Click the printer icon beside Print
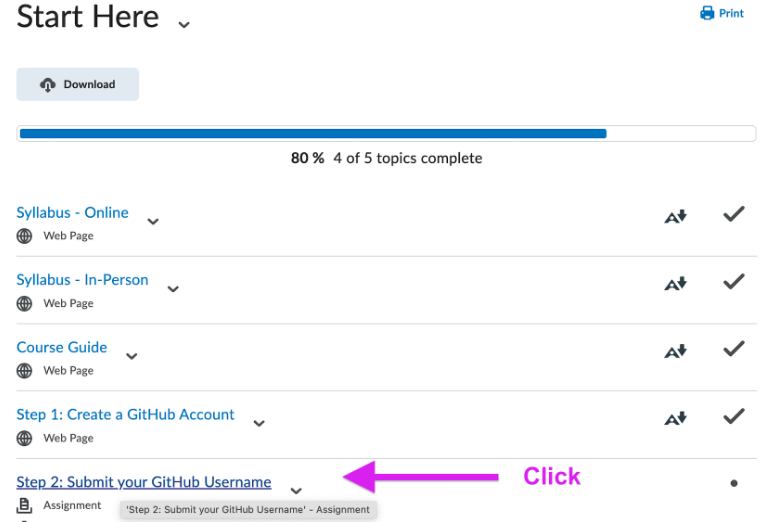Image resolution: width=767 pixels, height=522 pixels. [x=707, y=14]
